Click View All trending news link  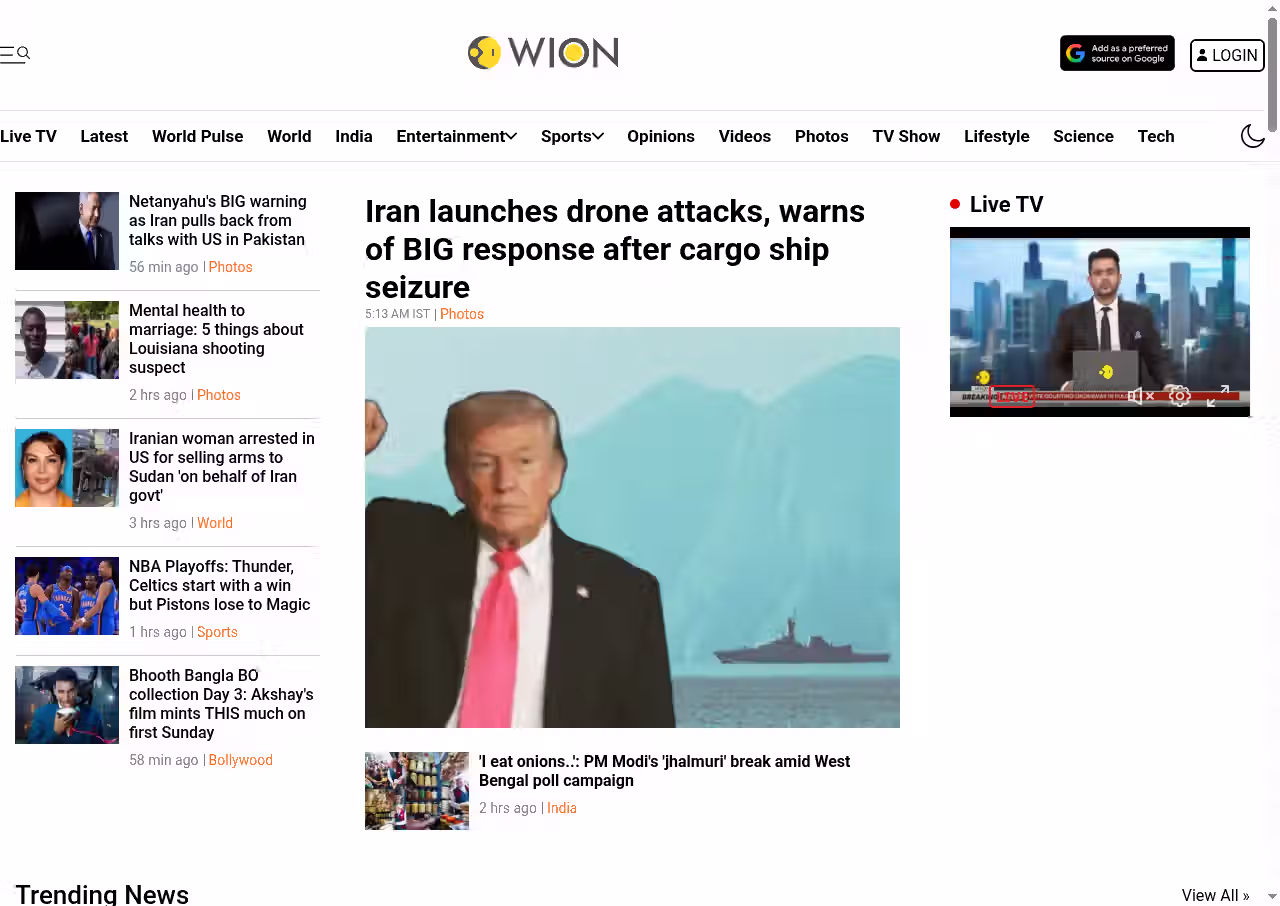[1215, 895]
